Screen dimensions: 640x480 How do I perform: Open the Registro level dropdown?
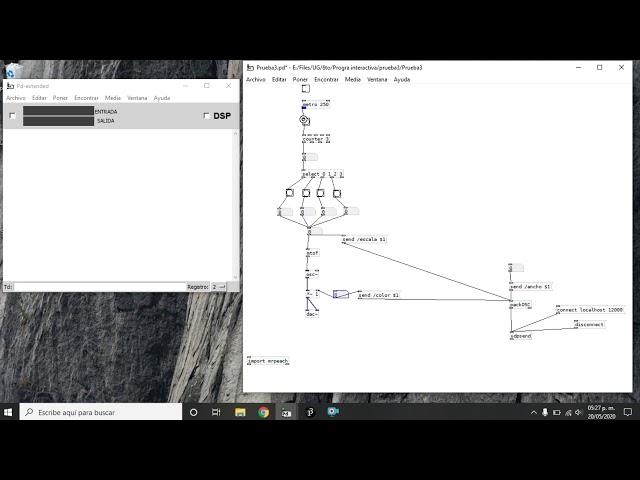pos(218,287)
